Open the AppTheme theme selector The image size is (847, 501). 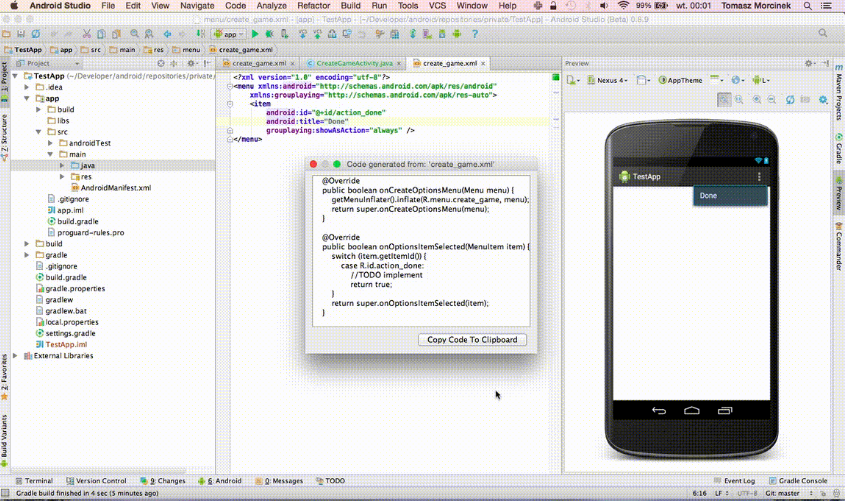pyautogui.click(x=680, y=80)
